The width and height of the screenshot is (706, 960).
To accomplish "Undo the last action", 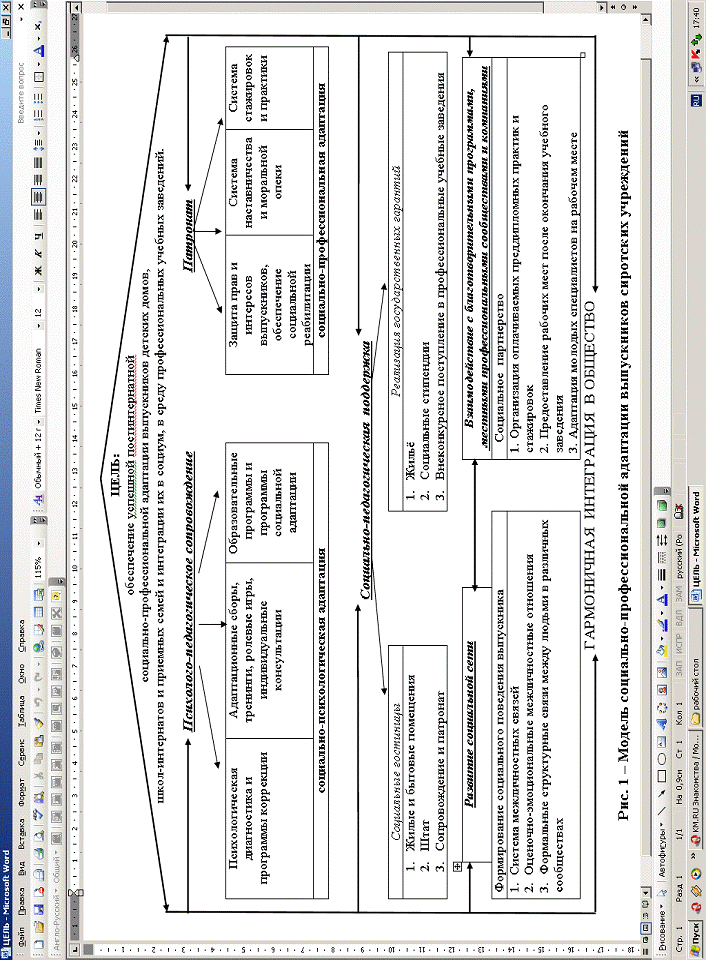I will [x=39, y=702].
